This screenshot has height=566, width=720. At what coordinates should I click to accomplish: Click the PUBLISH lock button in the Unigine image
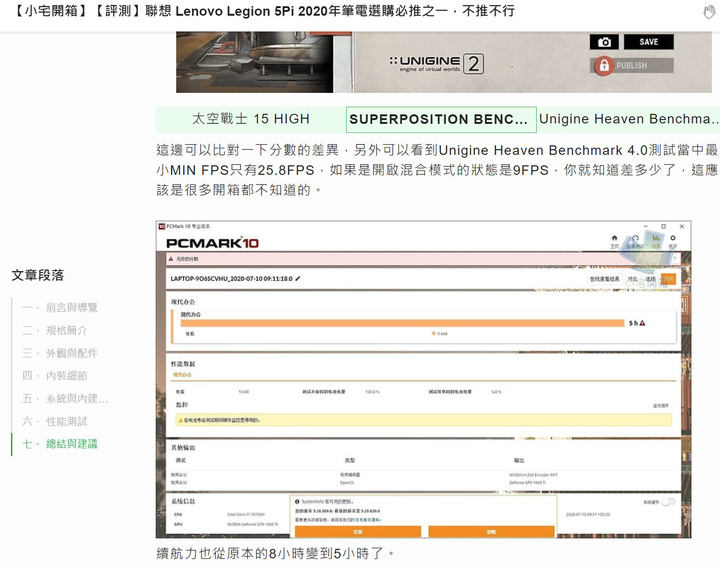click(x=632, y=66)
